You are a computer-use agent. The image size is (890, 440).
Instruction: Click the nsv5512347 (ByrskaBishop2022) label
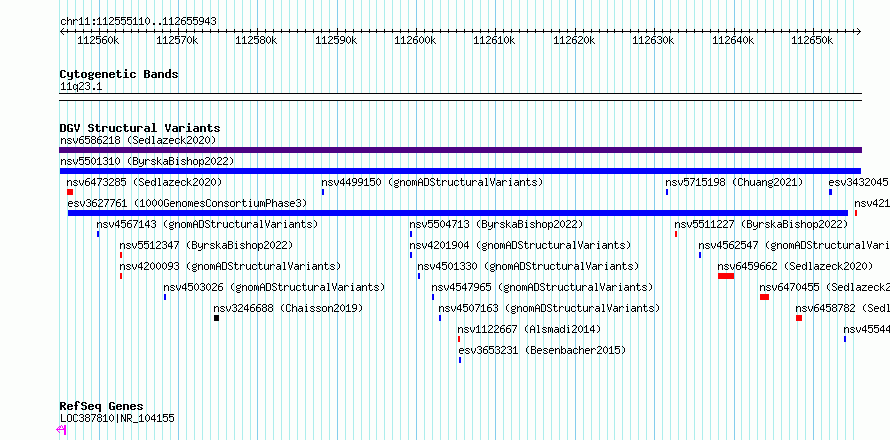(x=206, y=245)
